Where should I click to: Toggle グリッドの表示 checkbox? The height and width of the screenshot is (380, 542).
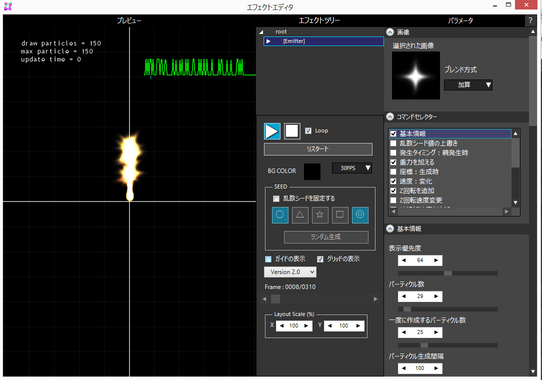click(320, 259)
